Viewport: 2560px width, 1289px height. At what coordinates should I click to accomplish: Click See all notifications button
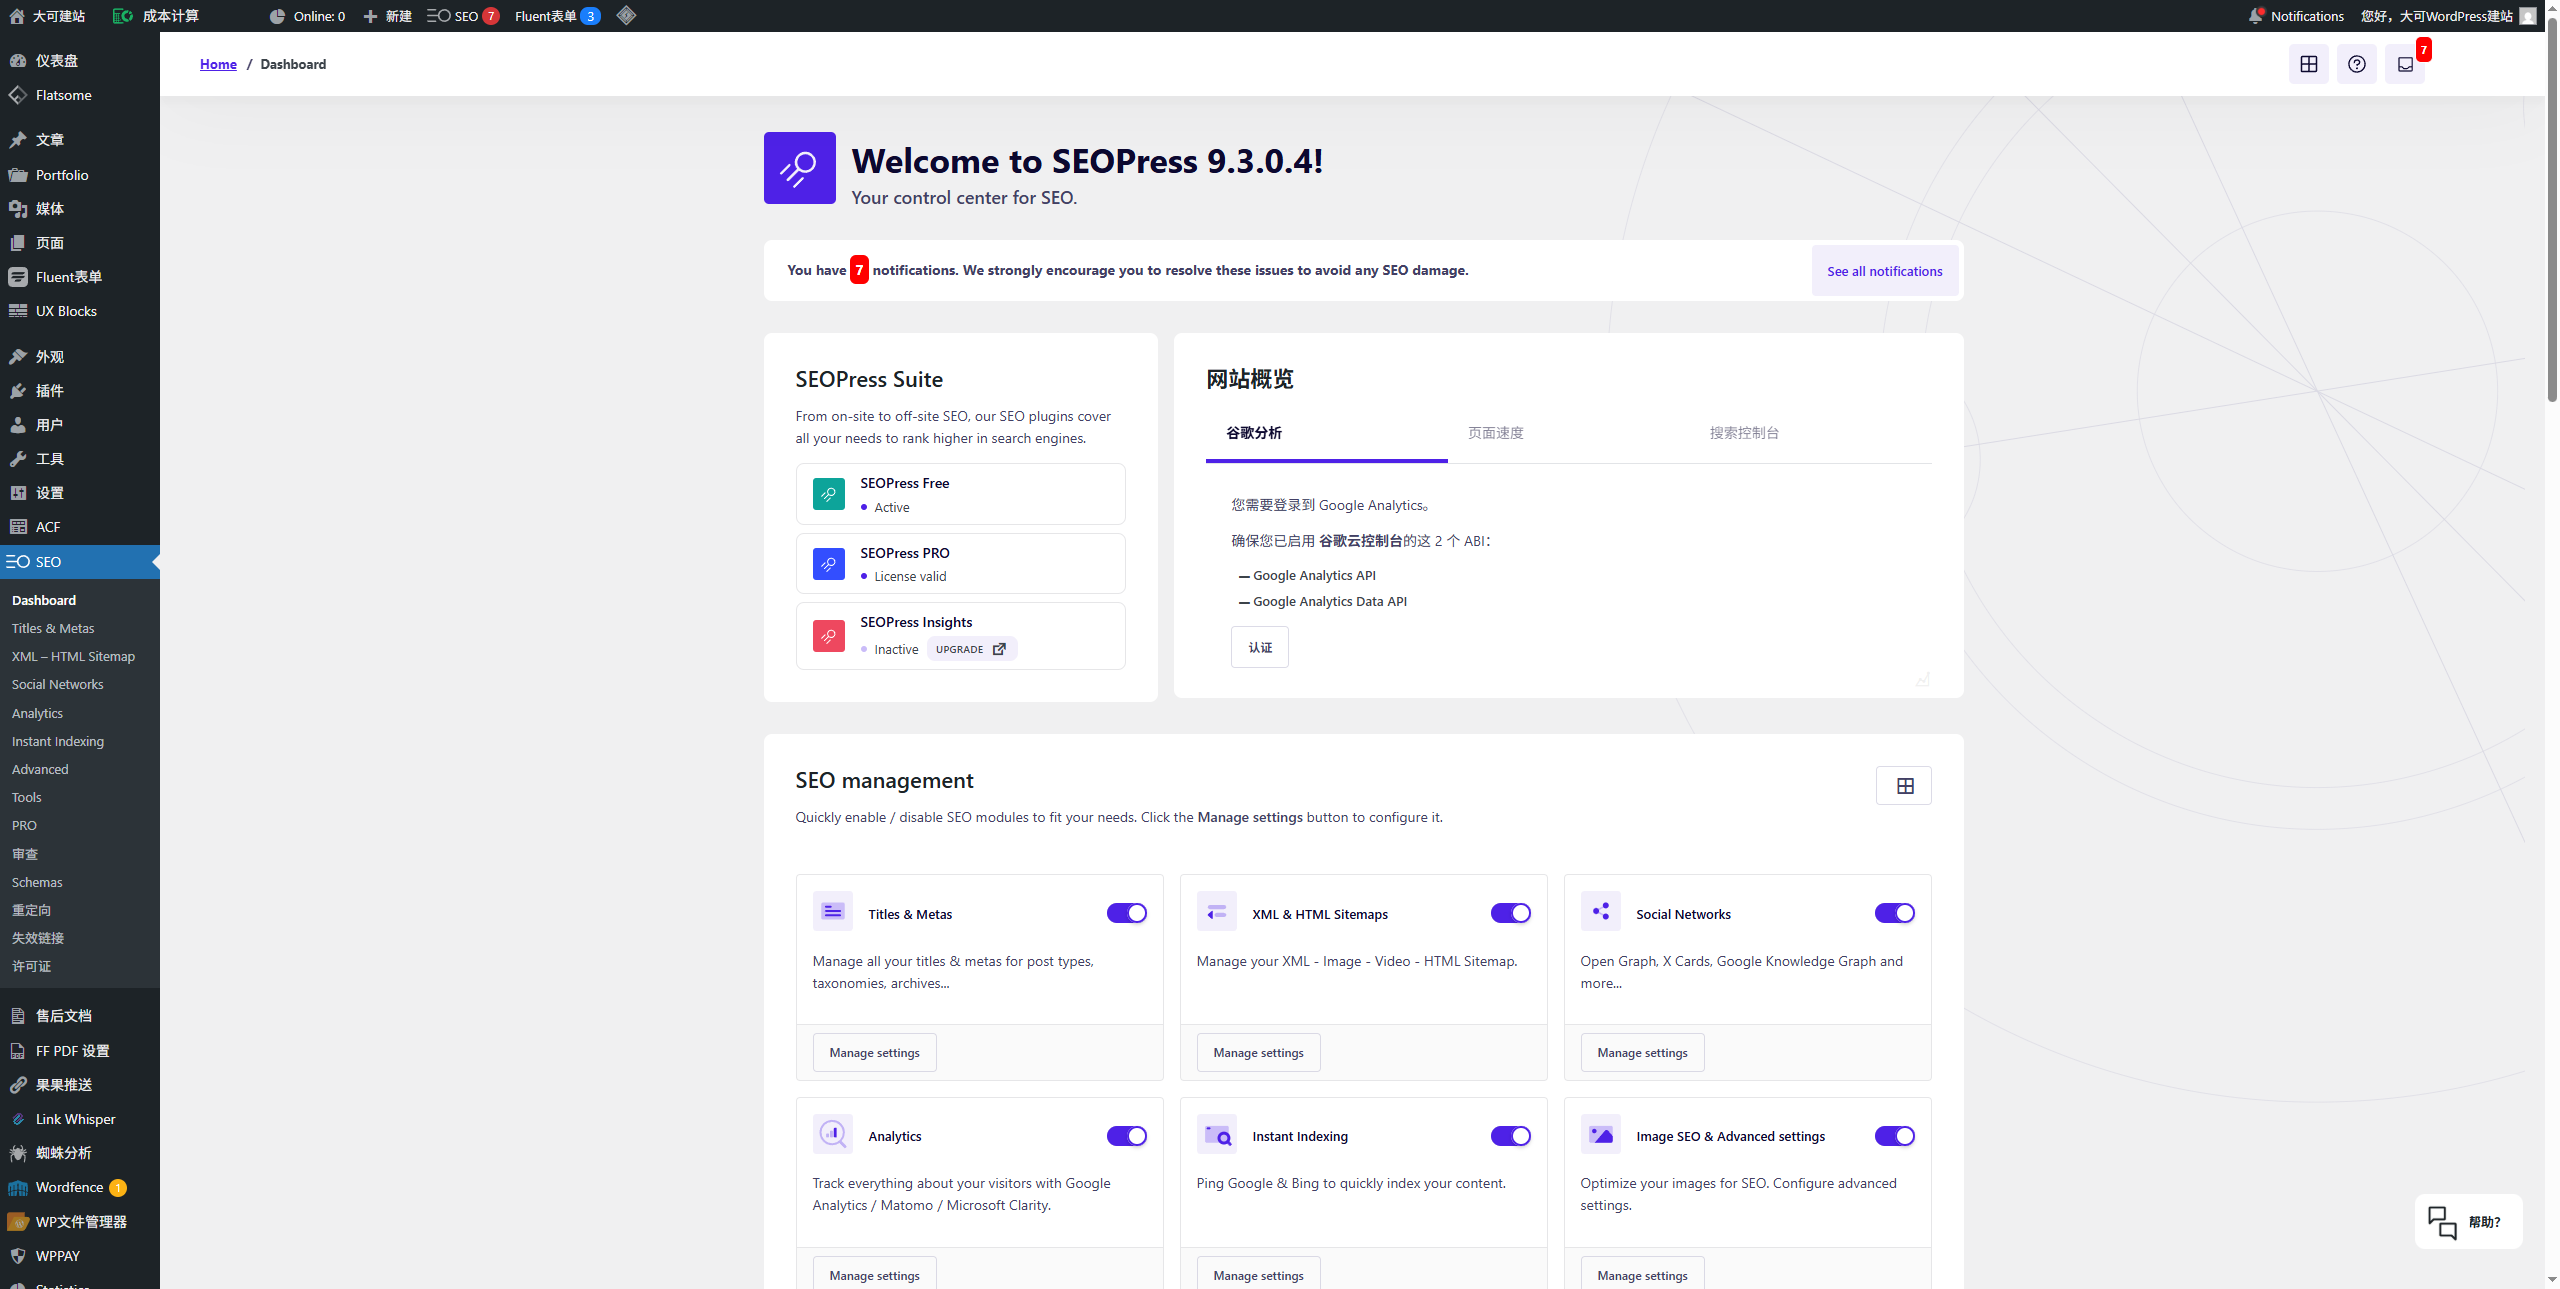(1885, 271)
